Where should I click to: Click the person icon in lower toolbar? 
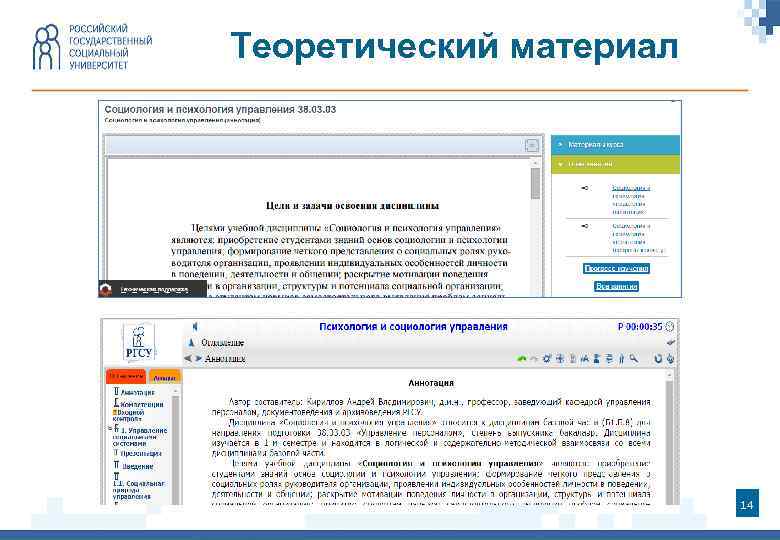coord(596,359)
